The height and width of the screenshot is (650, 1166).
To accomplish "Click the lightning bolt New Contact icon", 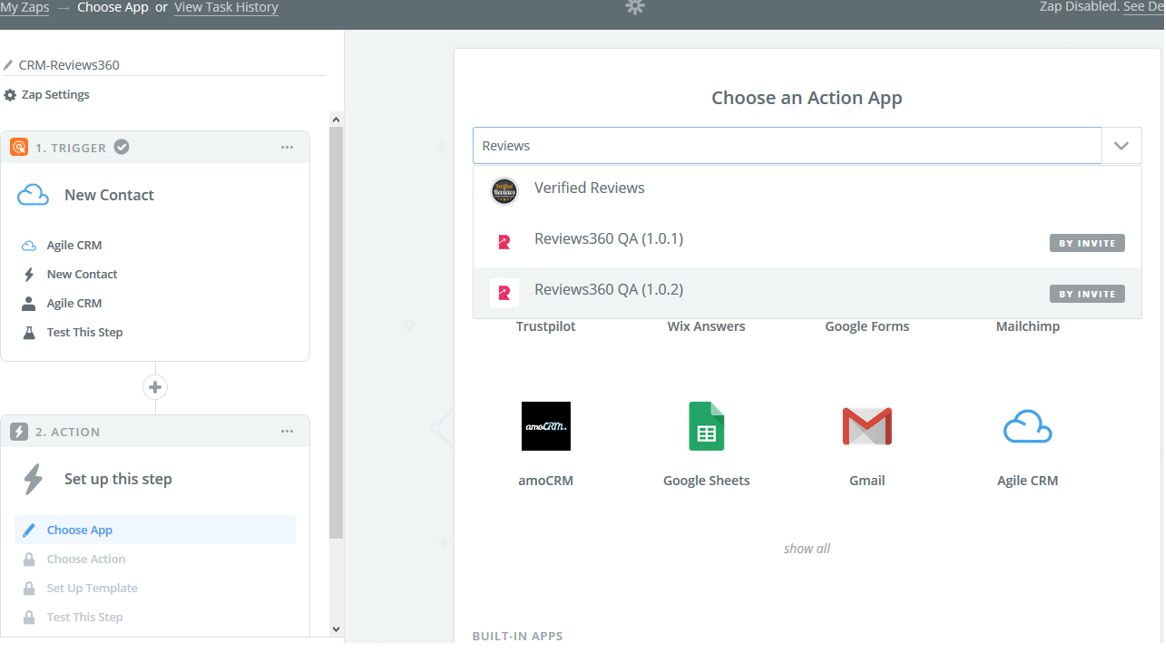I will click(x=29, y=274).
